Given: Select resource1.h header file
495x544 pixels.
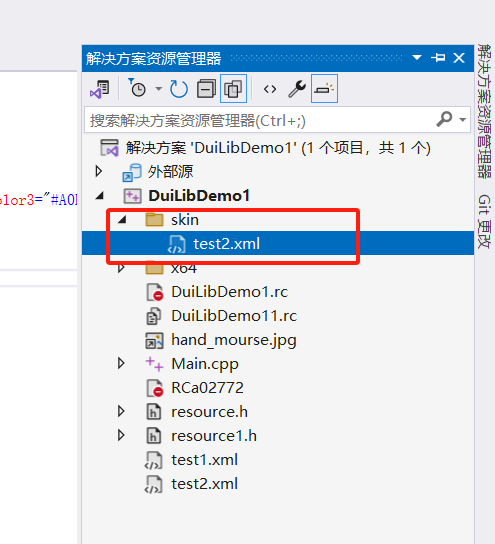Looking at the screenshot, I should tap(214, 436).
